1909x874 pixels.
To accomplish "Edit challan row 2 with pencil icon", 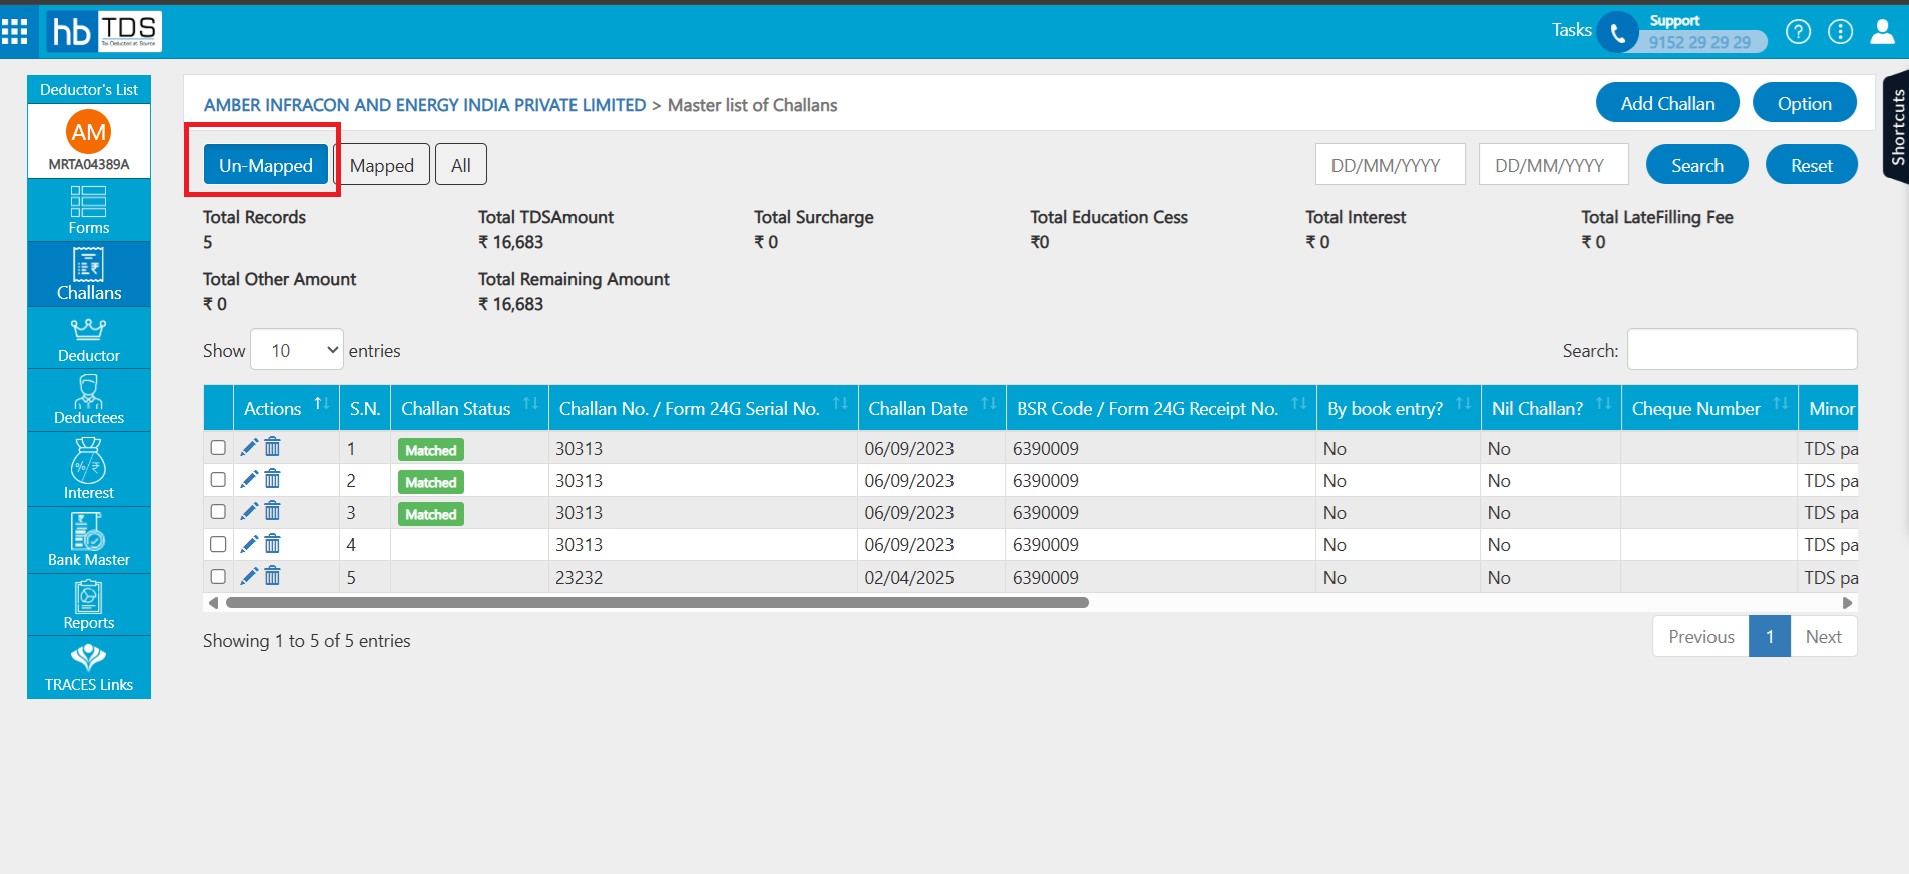I will pyautogui.click(x=249, y=479).
